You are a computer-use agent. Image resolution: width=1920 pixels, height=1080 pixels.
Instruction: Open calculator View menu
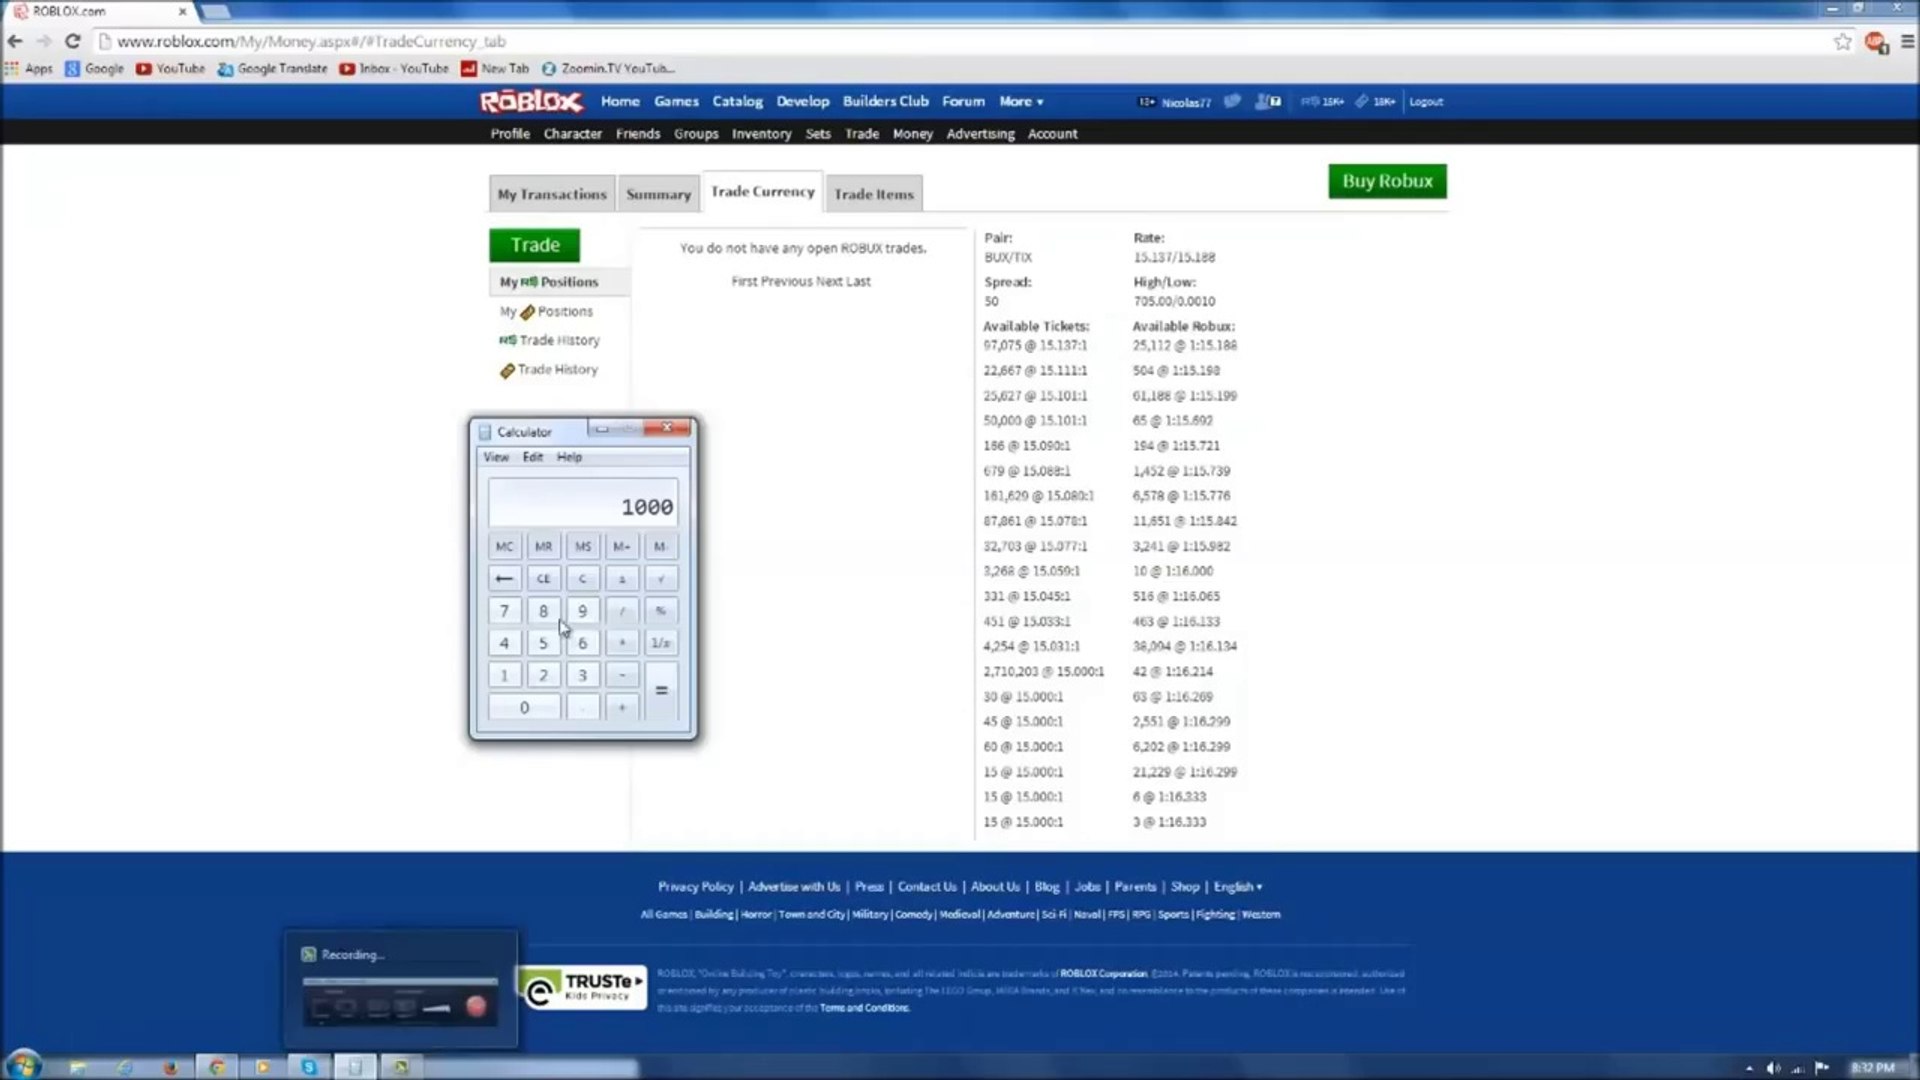pos(496,455)
